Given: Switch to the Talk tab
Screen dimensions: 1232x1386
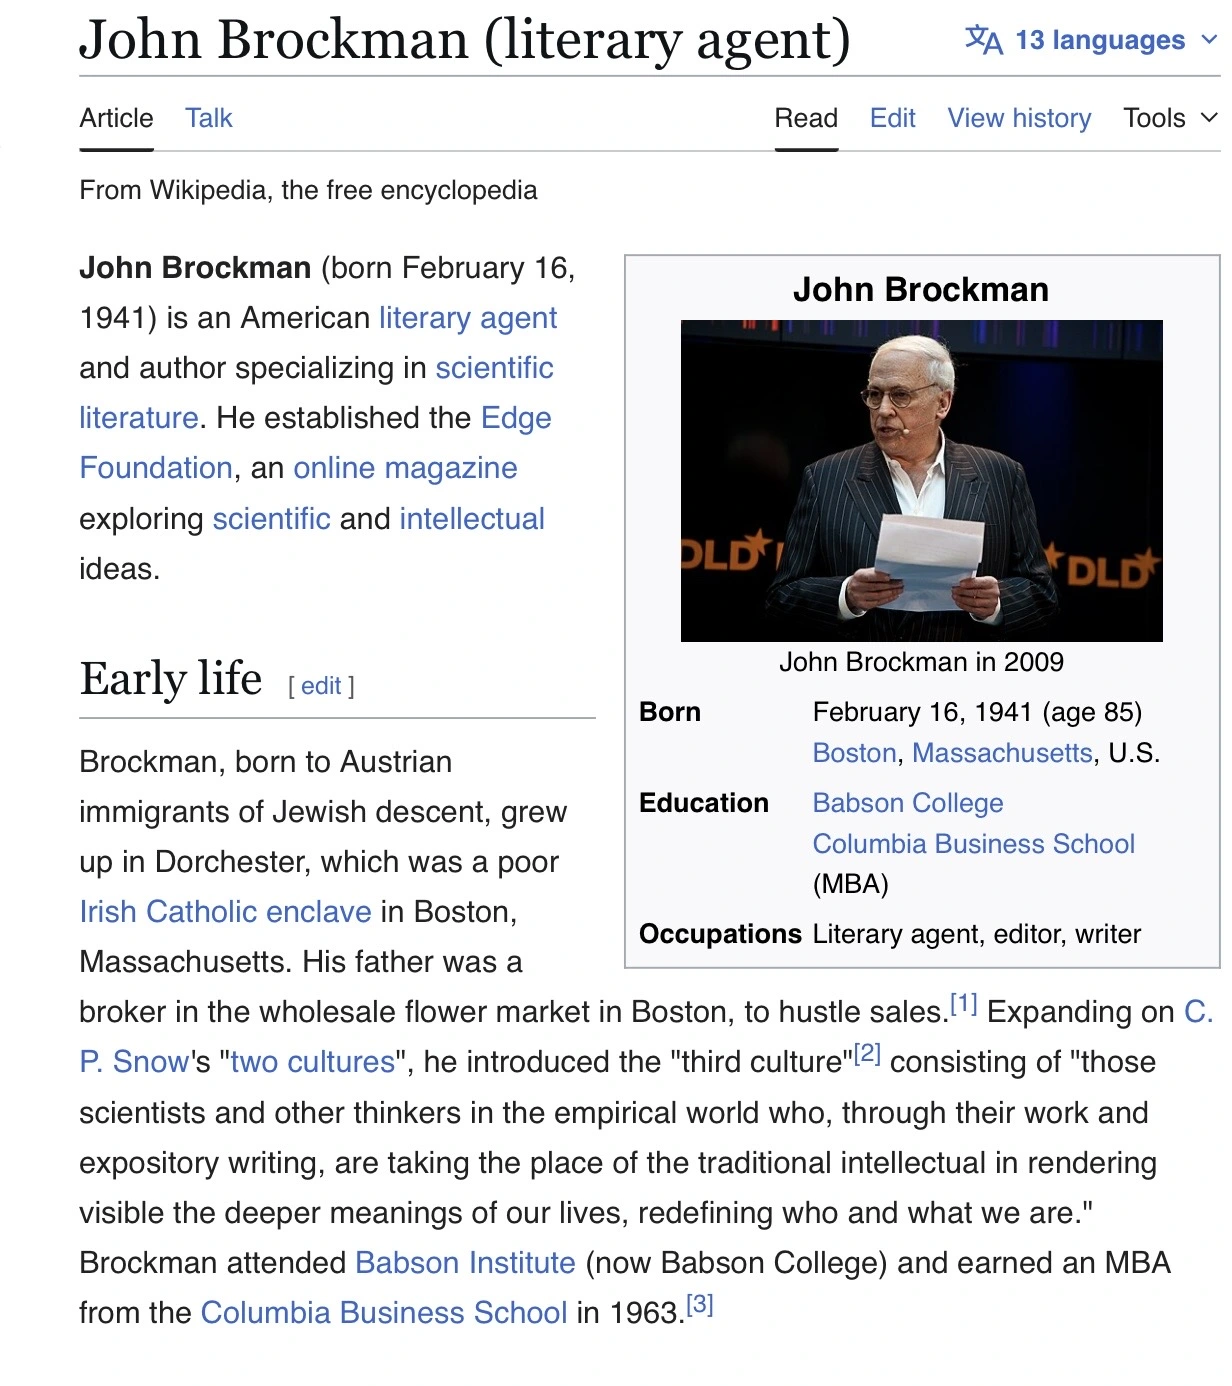Looking at the screenshot, I should tap(208, 118).
